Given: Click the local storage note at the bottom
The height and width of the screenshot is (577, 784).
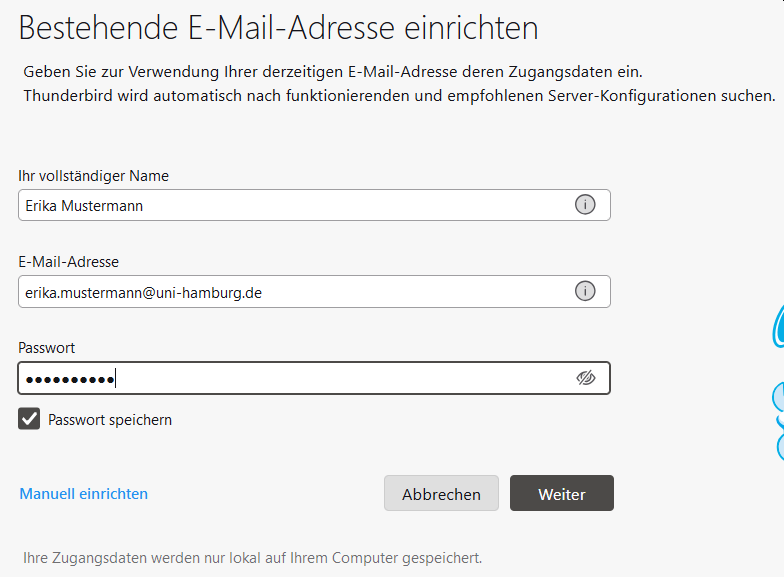Looking at the screenshot, I should pyautogui.click(x=252, y=558).
